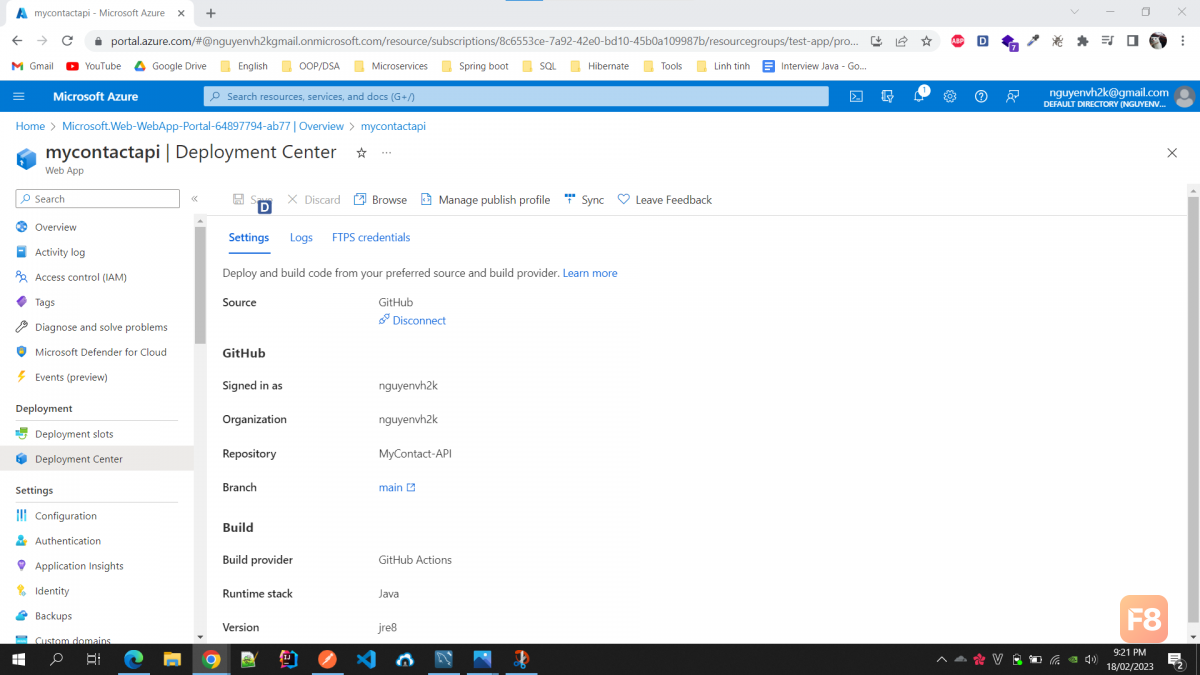
Task: Open the feedback icon in top bar
Action: (1013, 96)
